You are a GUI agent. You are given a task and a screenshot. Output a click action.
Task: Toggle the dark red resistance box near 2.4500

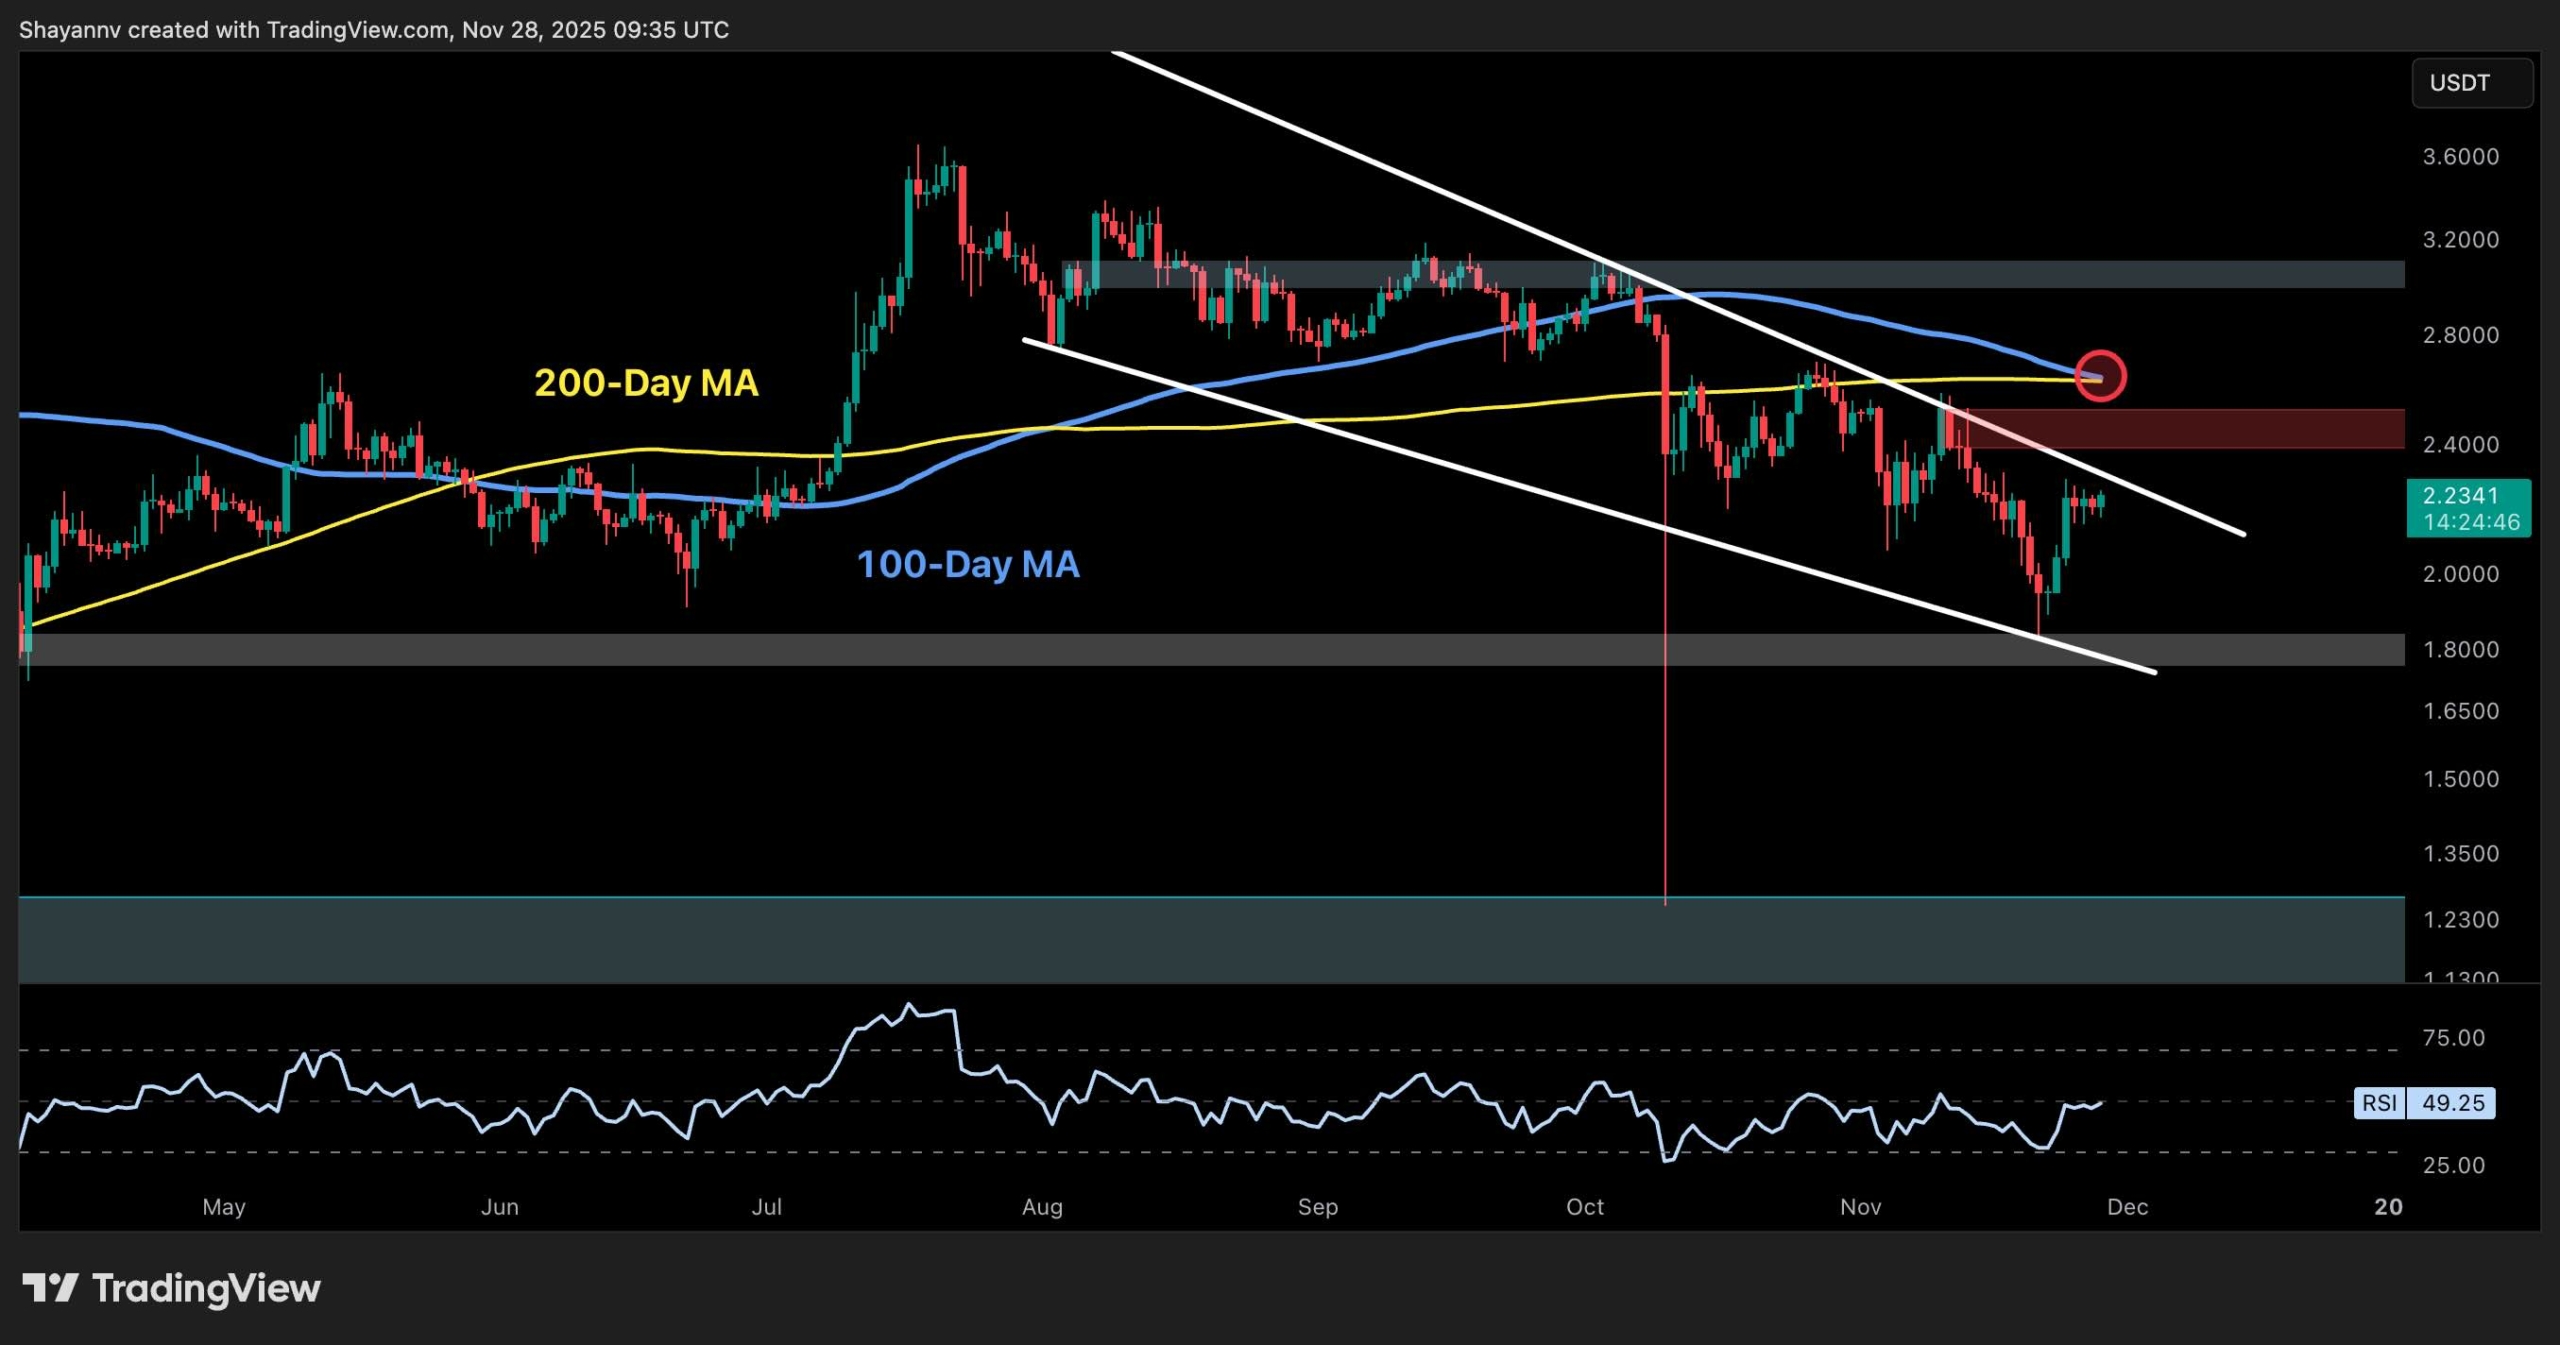pyautogui.click(x=2250, y=430)
